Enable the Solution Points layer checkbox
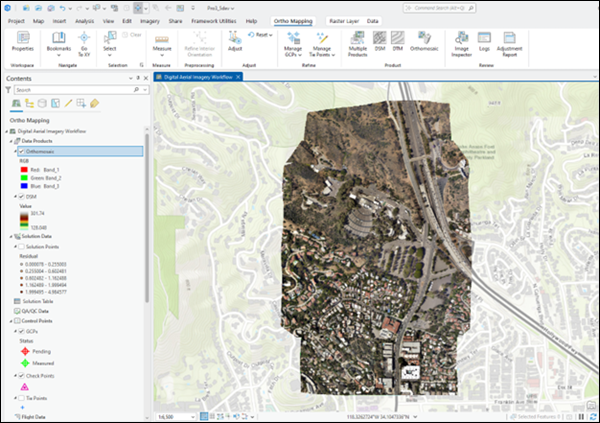 (x=21, y=246)
